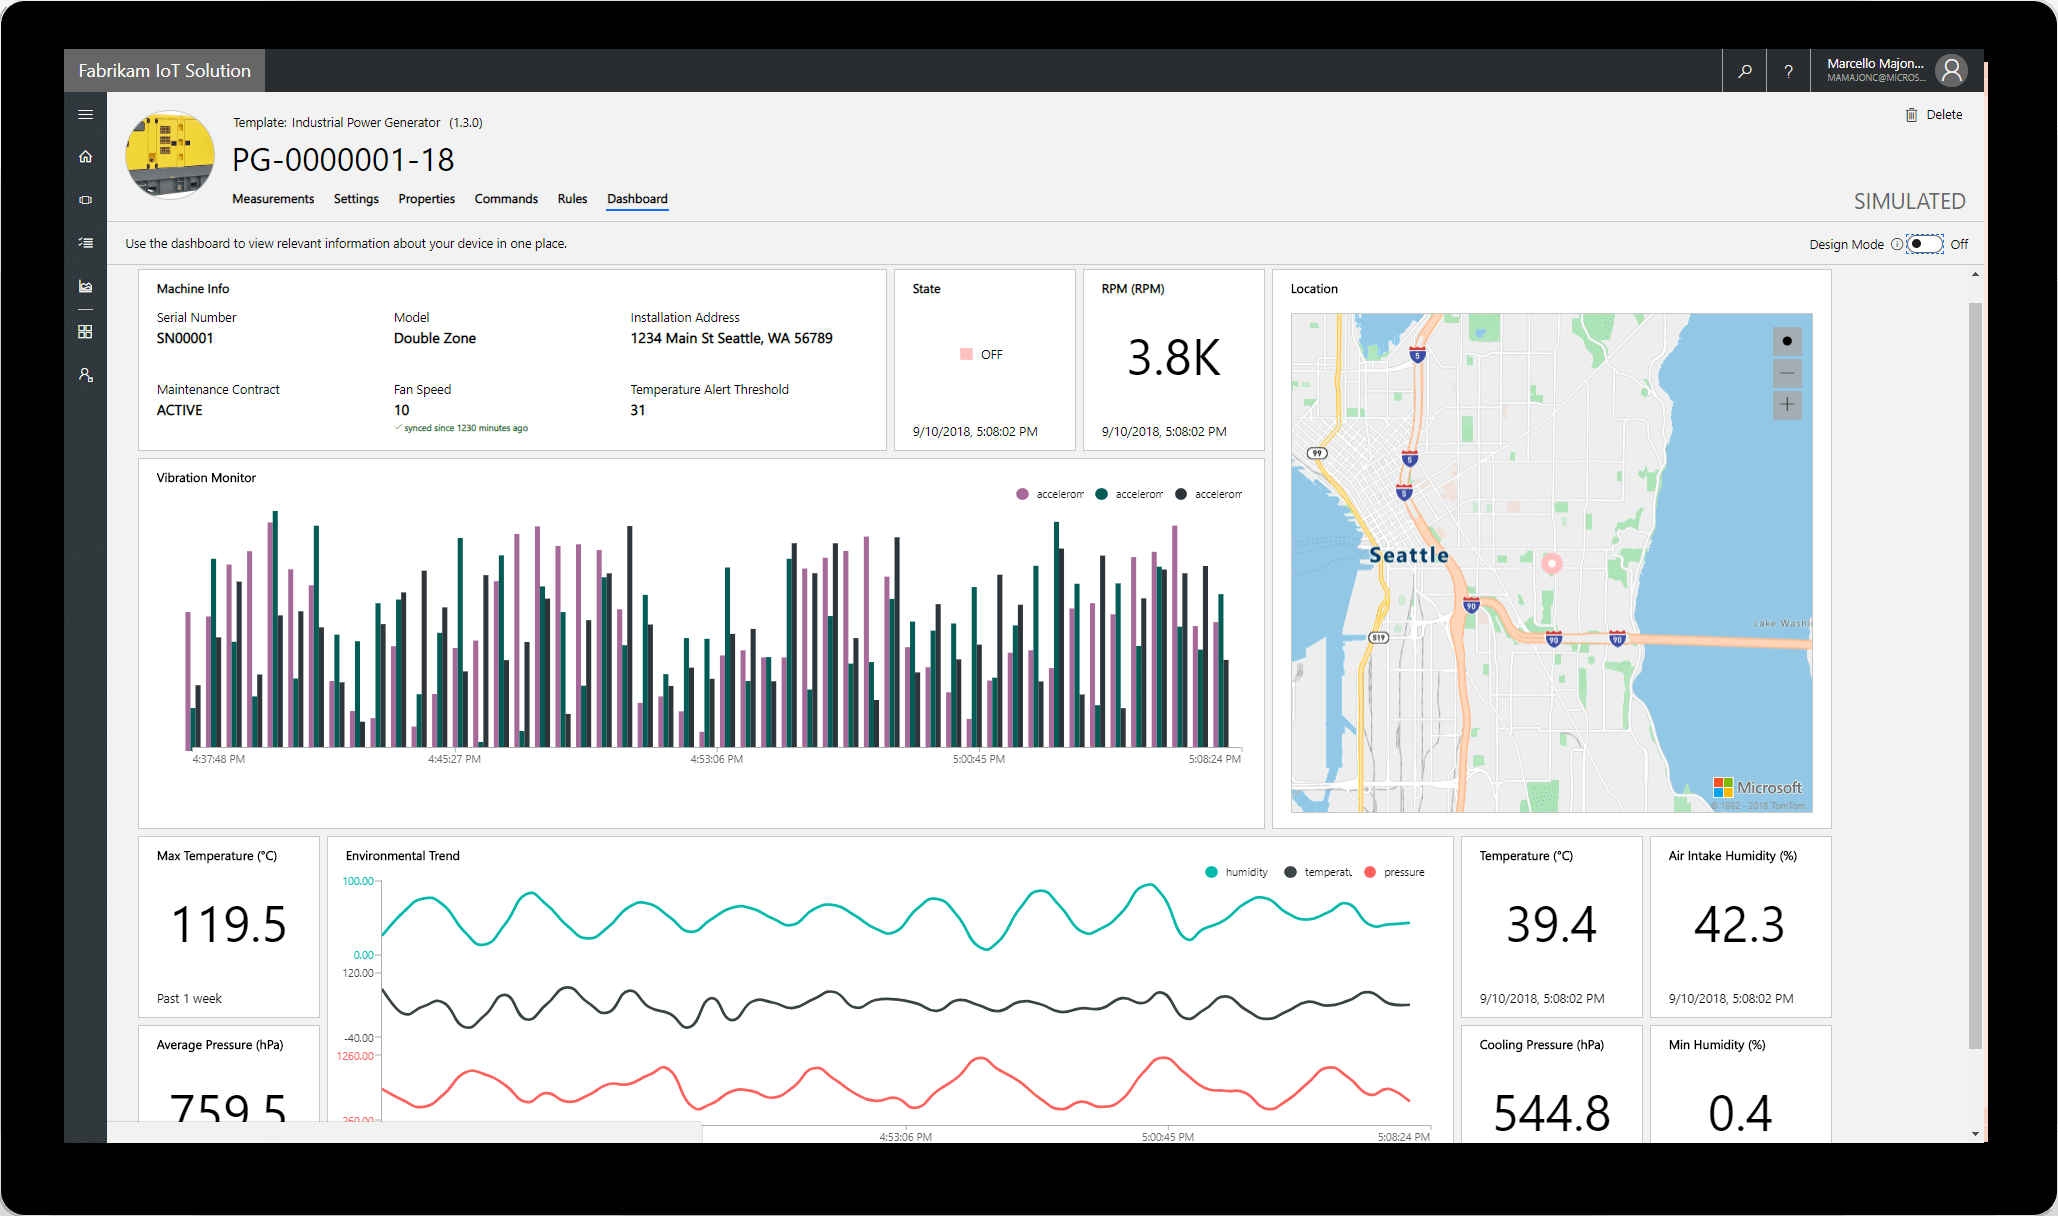Click the Template Industrial Power Generator text
2058x1216 pixels.
[x=357, y=123]
